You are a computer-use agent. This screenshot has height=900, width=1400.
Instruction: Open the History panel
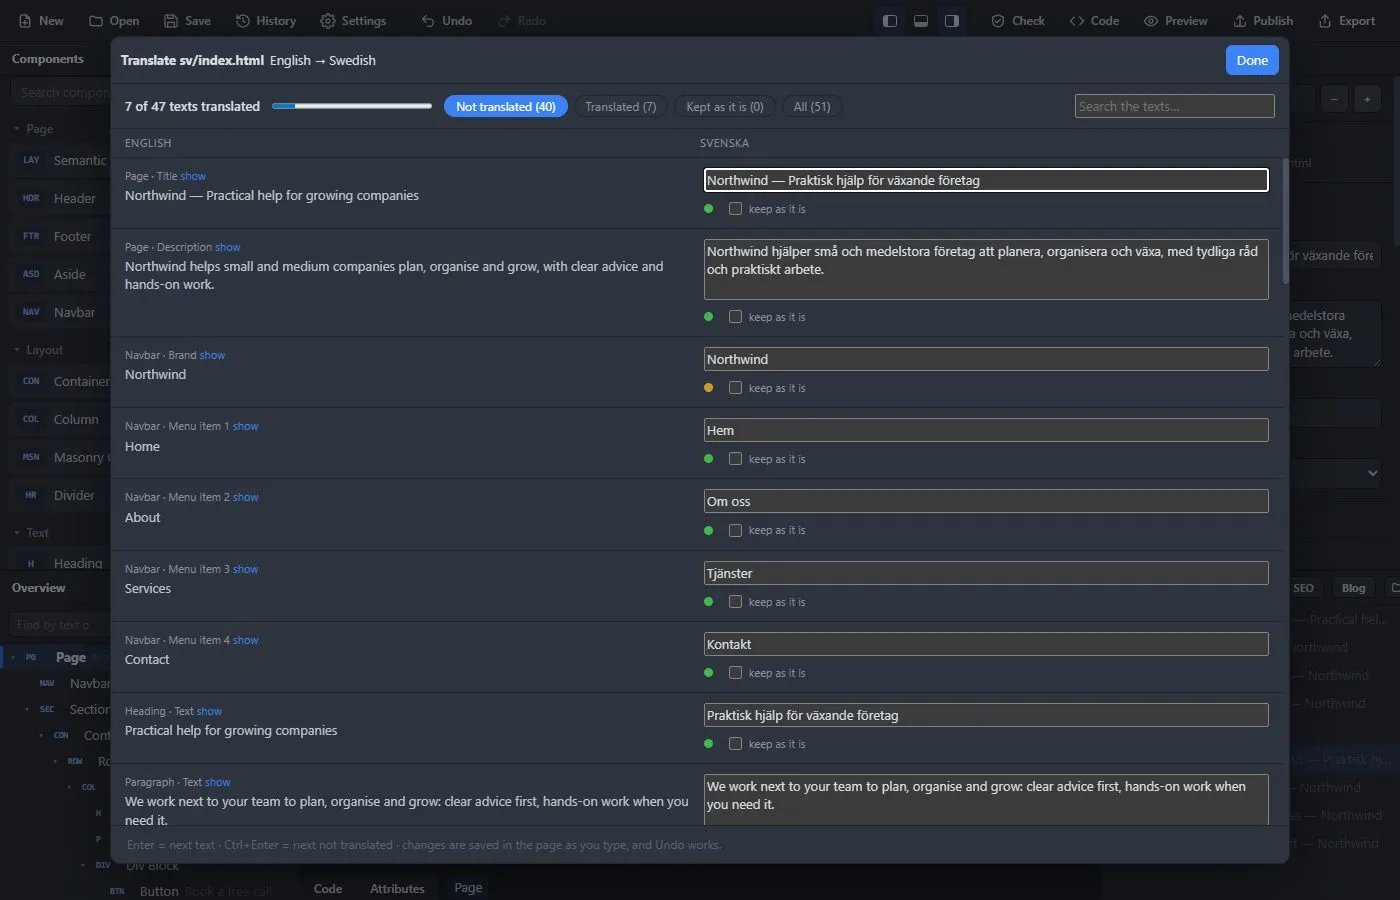pyautogui.click(x=265, y=21)
